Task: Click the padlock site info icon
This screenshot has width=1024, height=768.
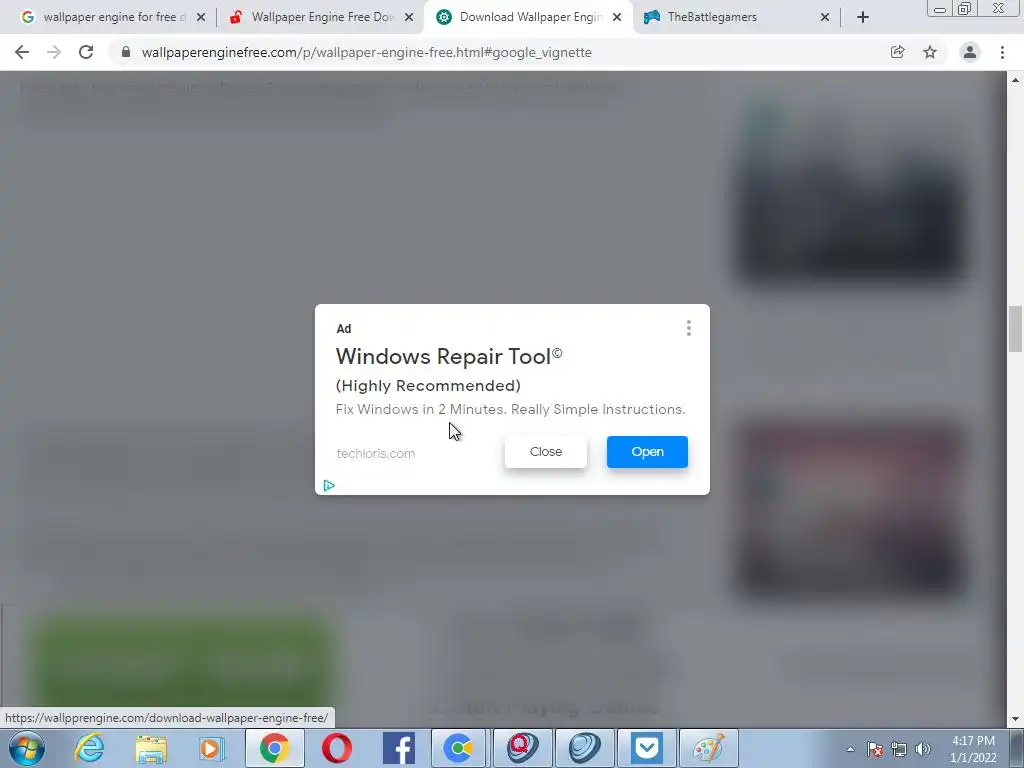Action: (126, 52)
